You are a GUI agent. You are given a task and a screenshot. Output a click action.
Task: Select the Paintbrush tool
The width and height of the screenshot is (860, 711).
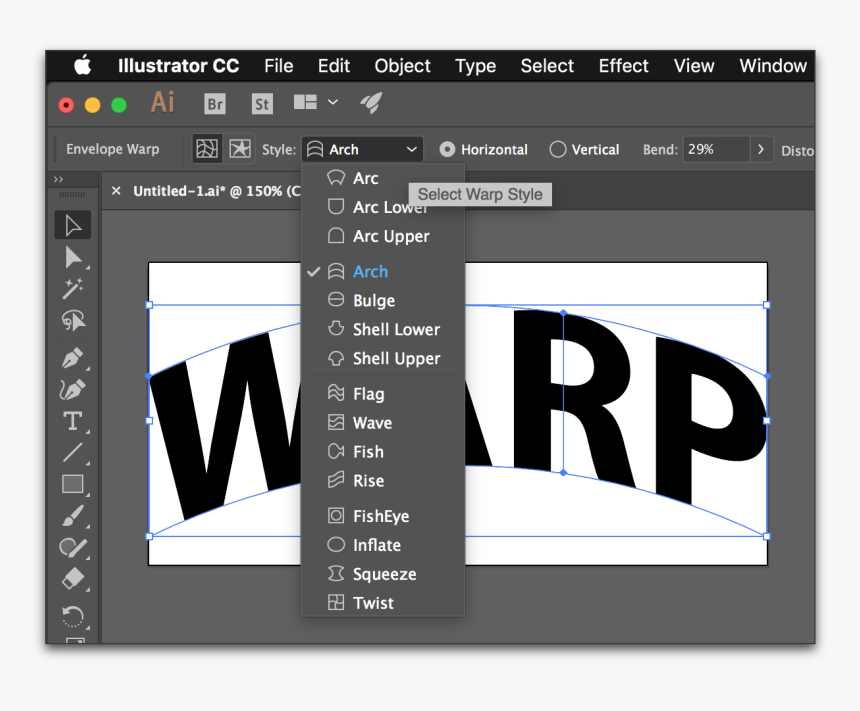point(72,517)
